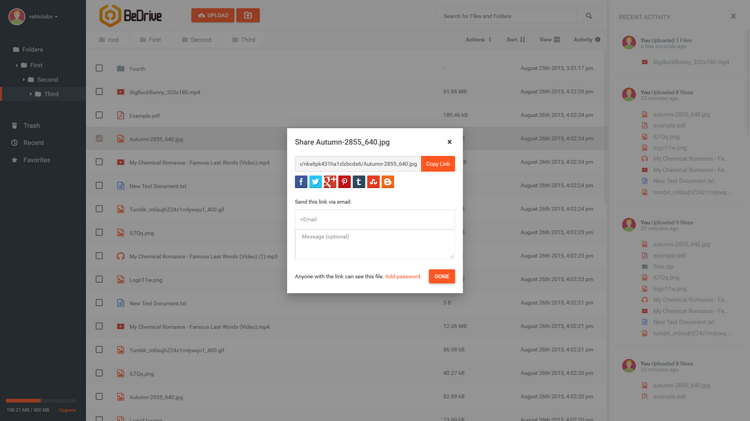This screenshot has width=750, height=421.
Task: Expand the Second folder tree arrow
Action: [24, 79]
